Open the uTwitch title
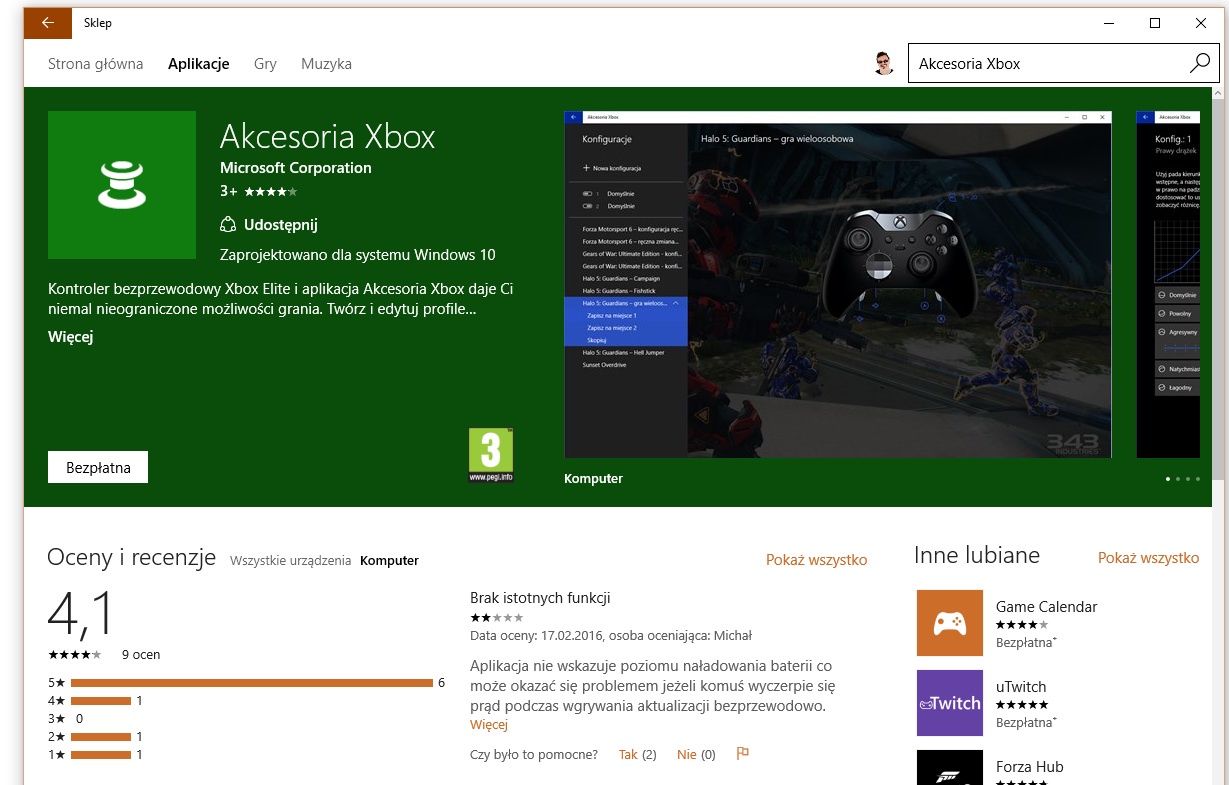This screenshot has width=1229, height=785. click(1021, 687)
